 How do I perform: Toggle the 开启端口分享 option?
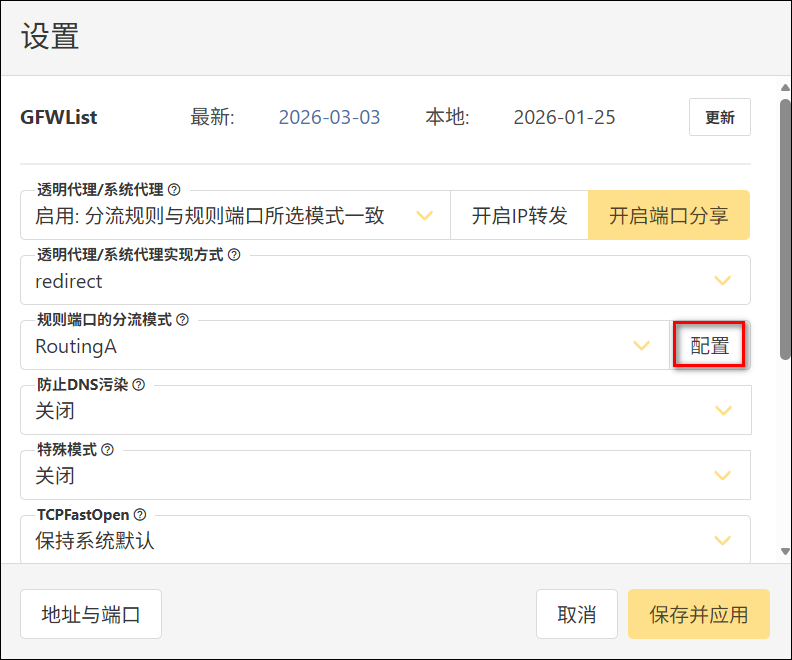[x=668, y=216]
